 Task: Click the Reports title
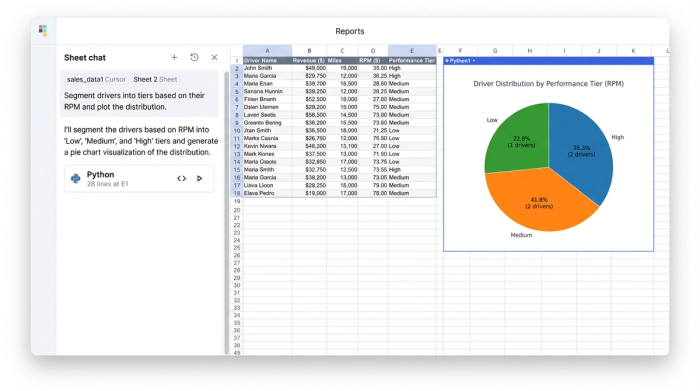tap(350, 31)
